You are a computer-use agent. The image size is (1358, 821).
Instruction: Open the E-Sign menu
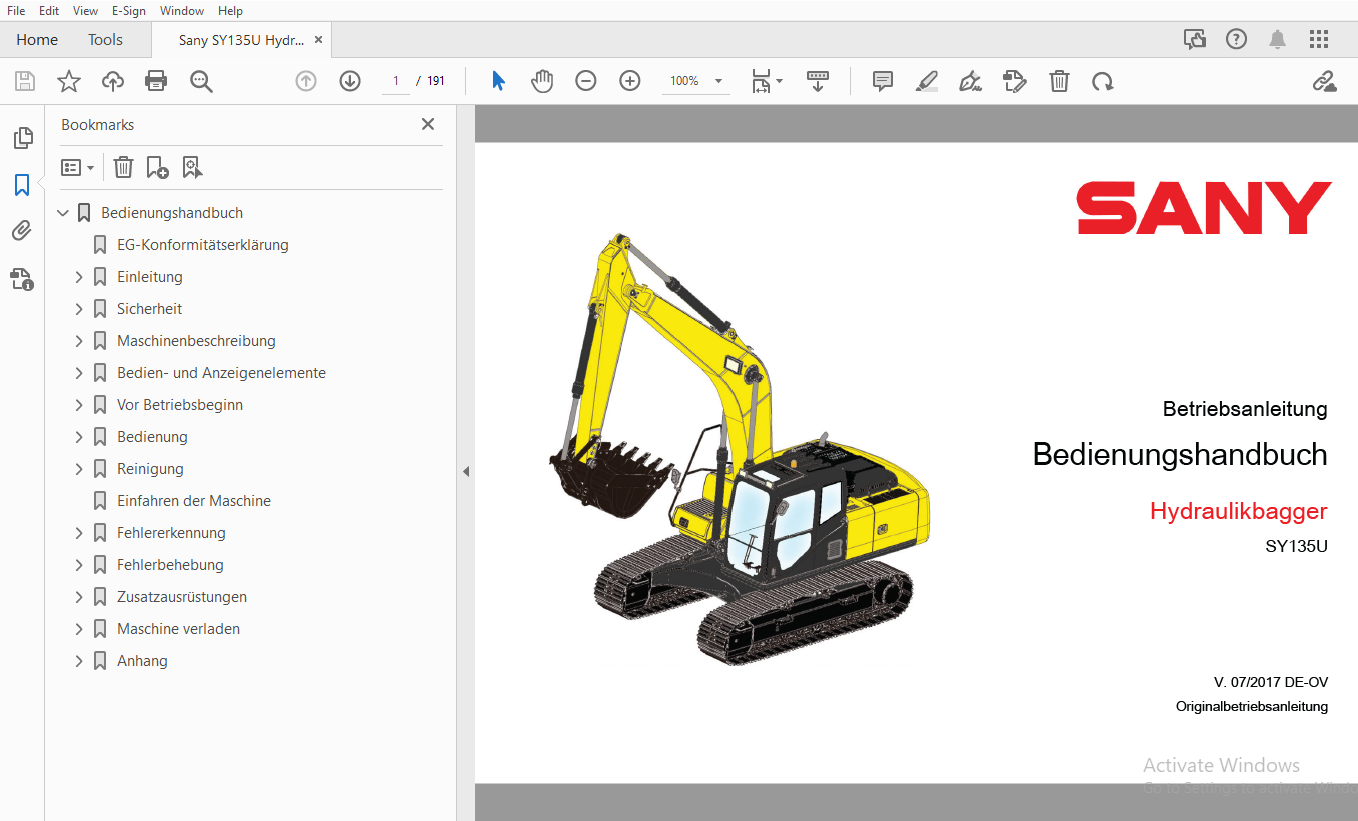(129, 10)
